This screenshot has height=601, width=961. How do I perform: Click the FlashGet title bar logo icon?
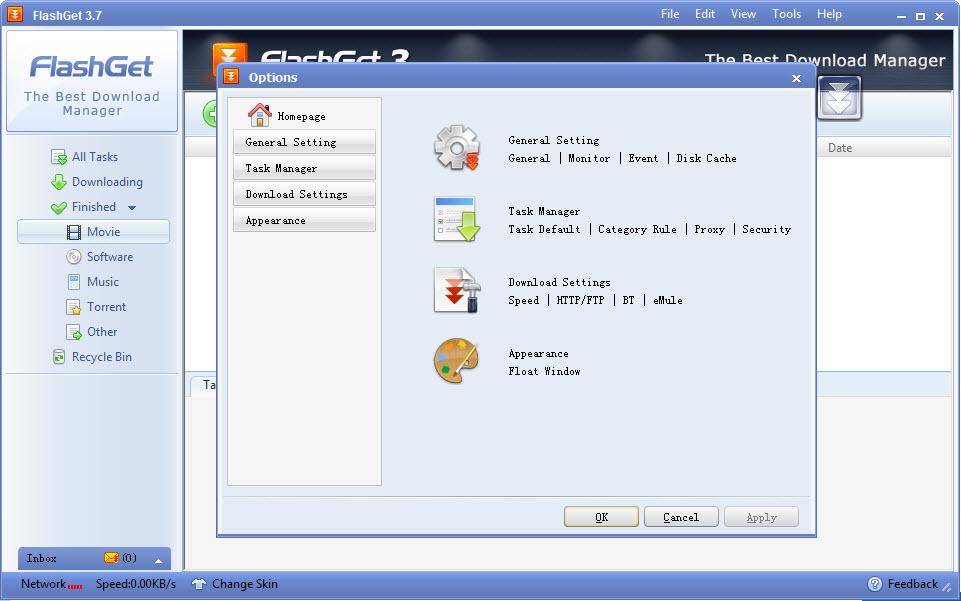(x=15, y=14)
